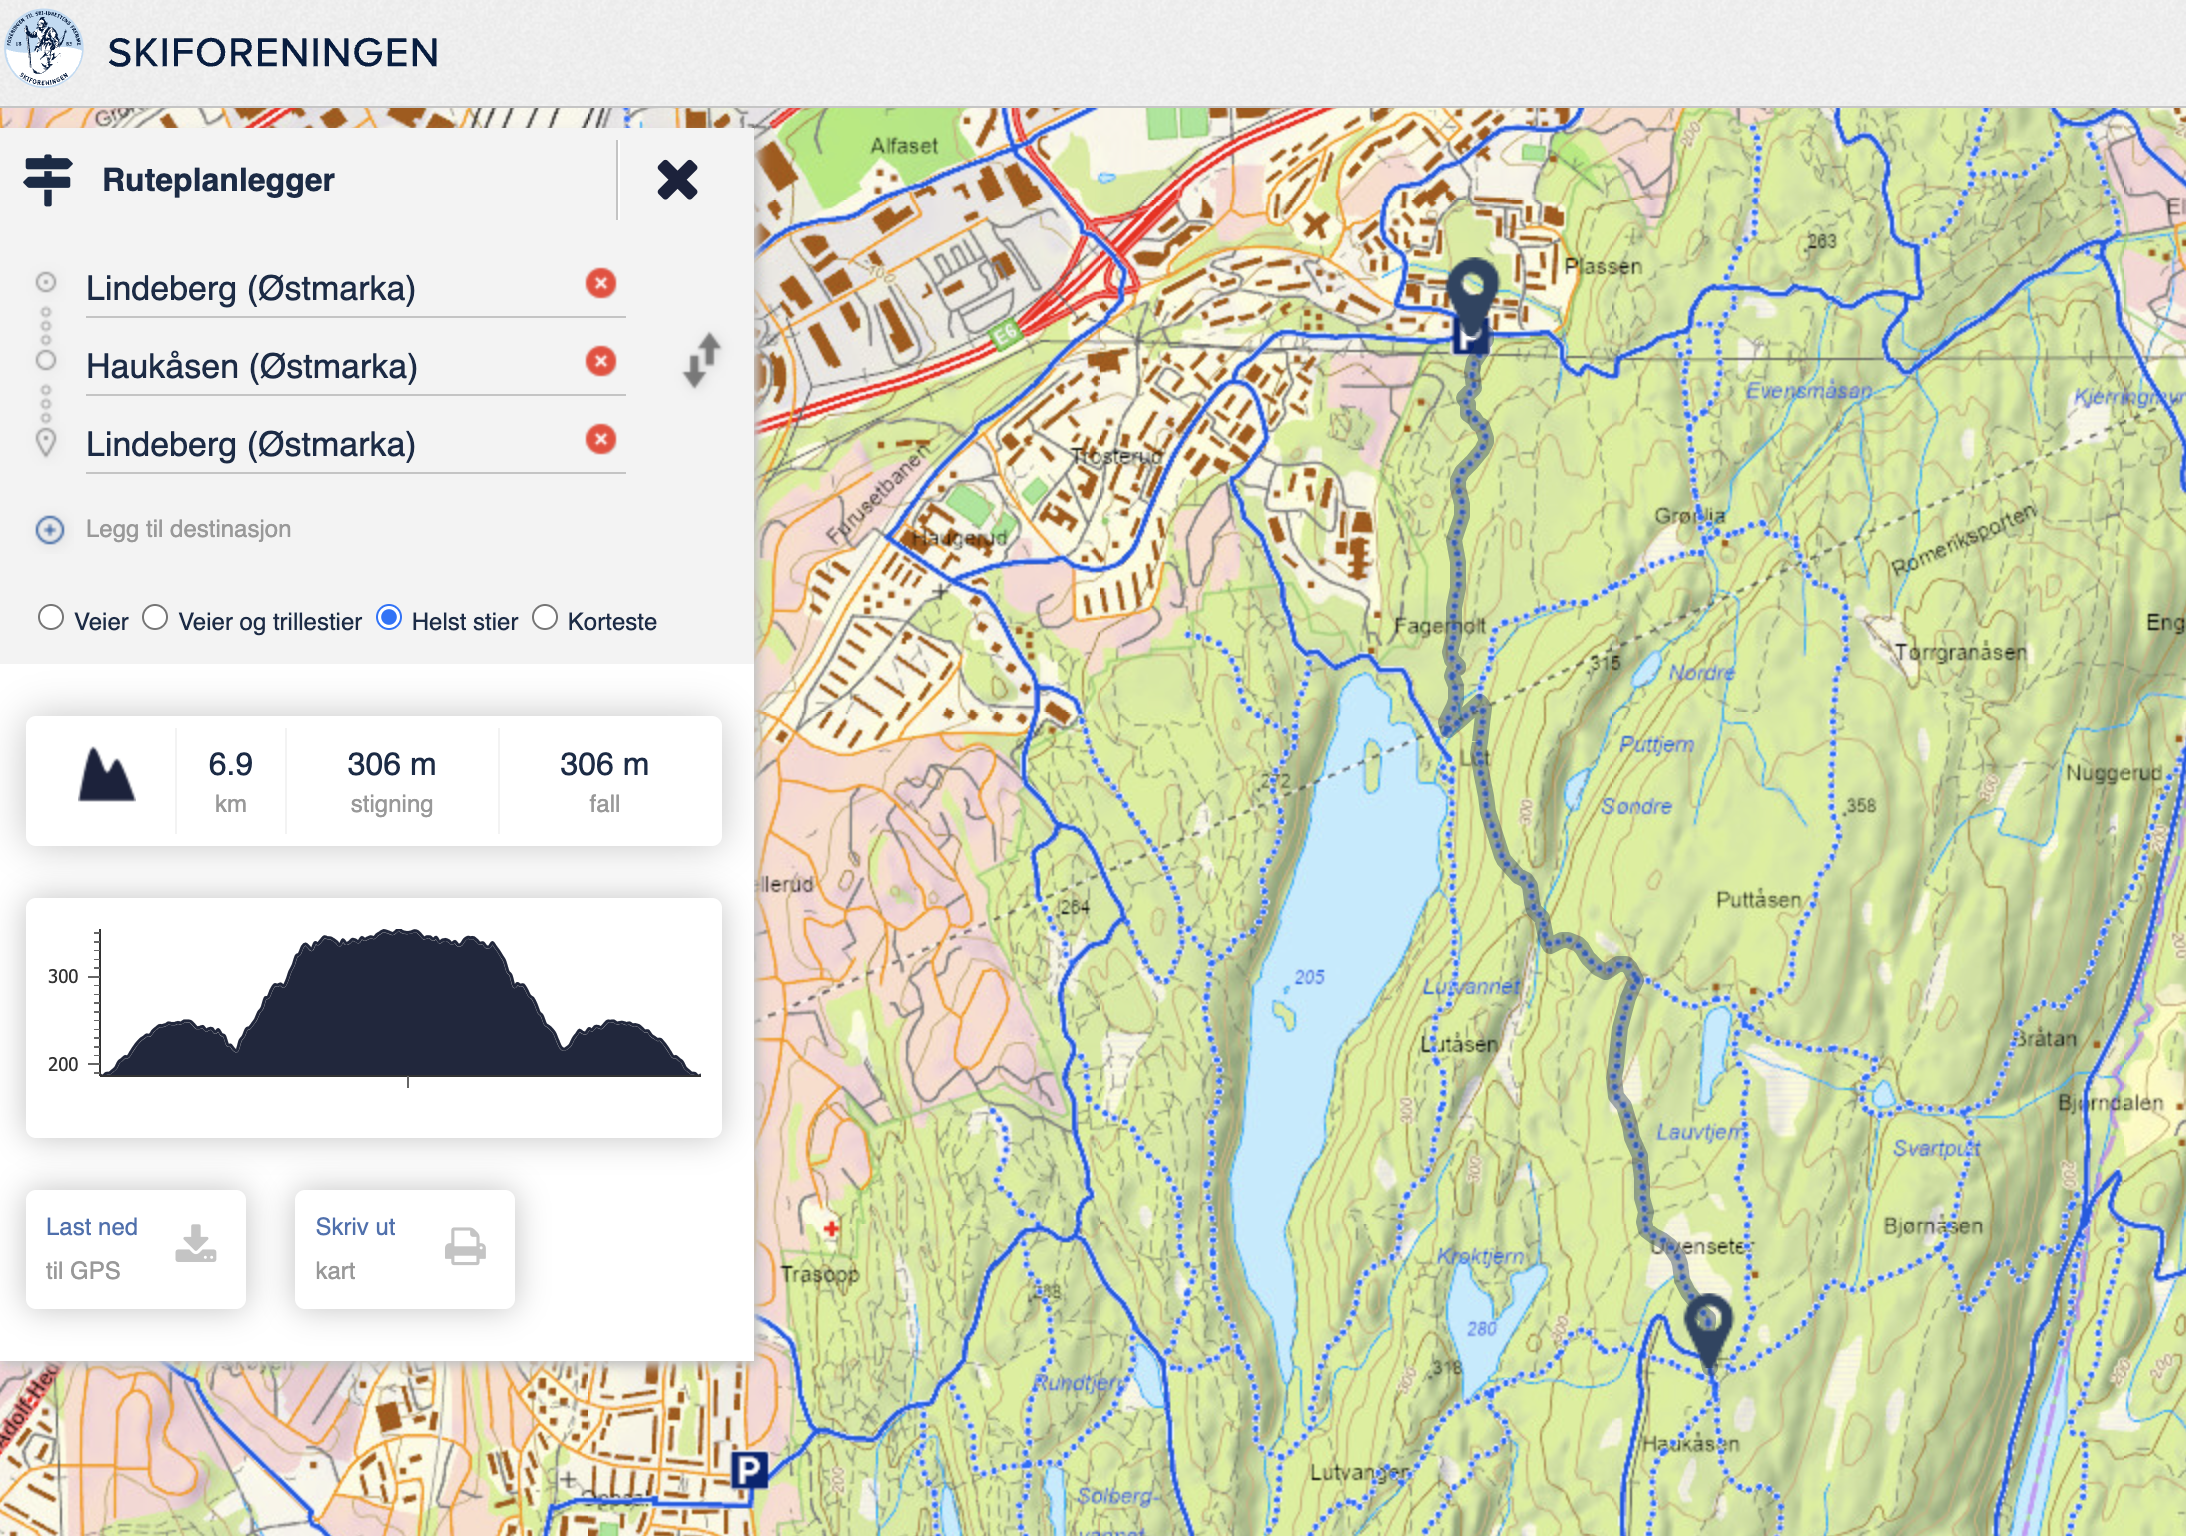
Task: Click the Trosterud label on map
Action: 1117,456
